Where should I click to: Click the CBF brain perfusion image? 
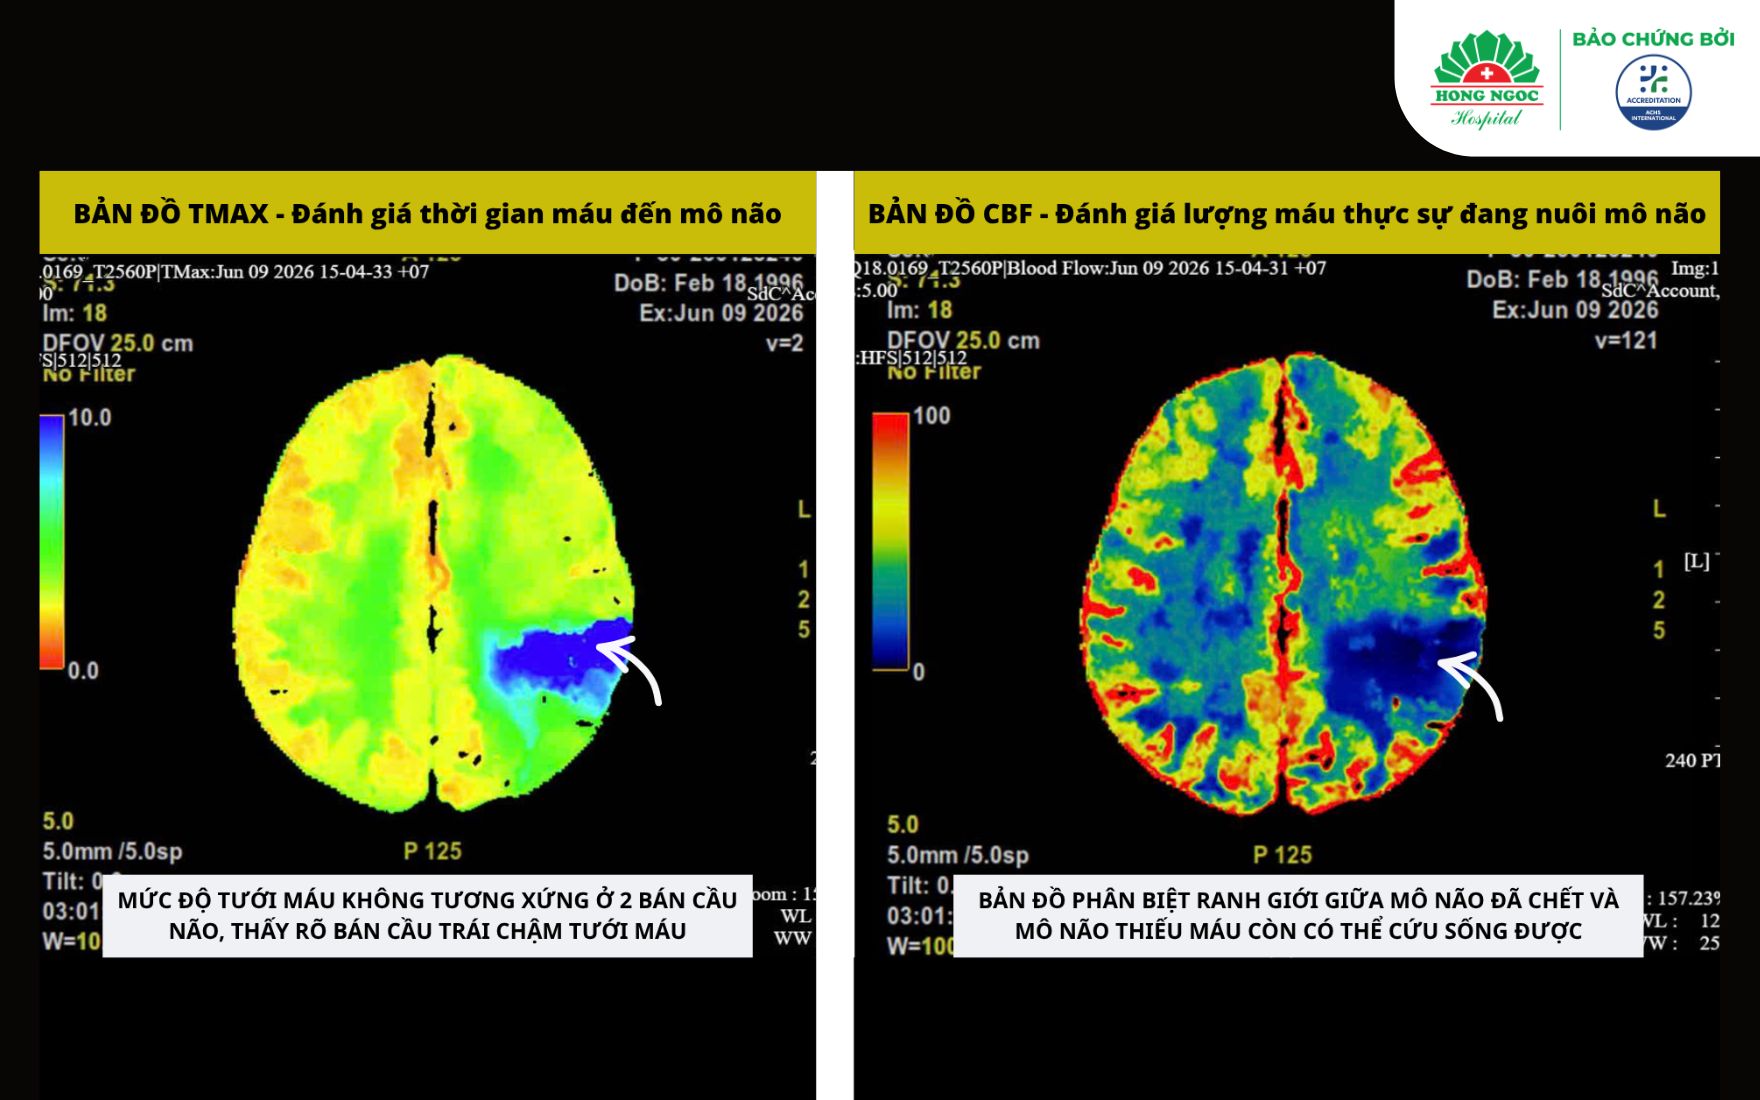(1284, 583)
